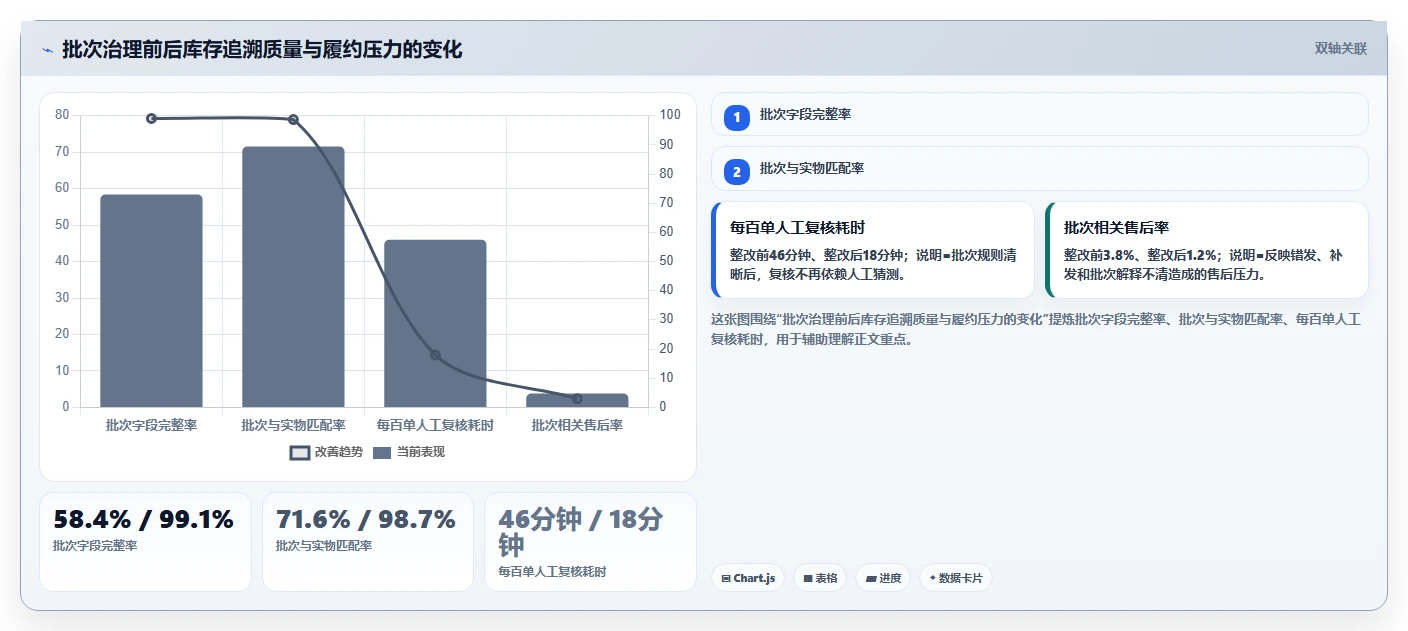Select the 批次相关售后率 bar

pyautogui.click(x=577, y=400)
